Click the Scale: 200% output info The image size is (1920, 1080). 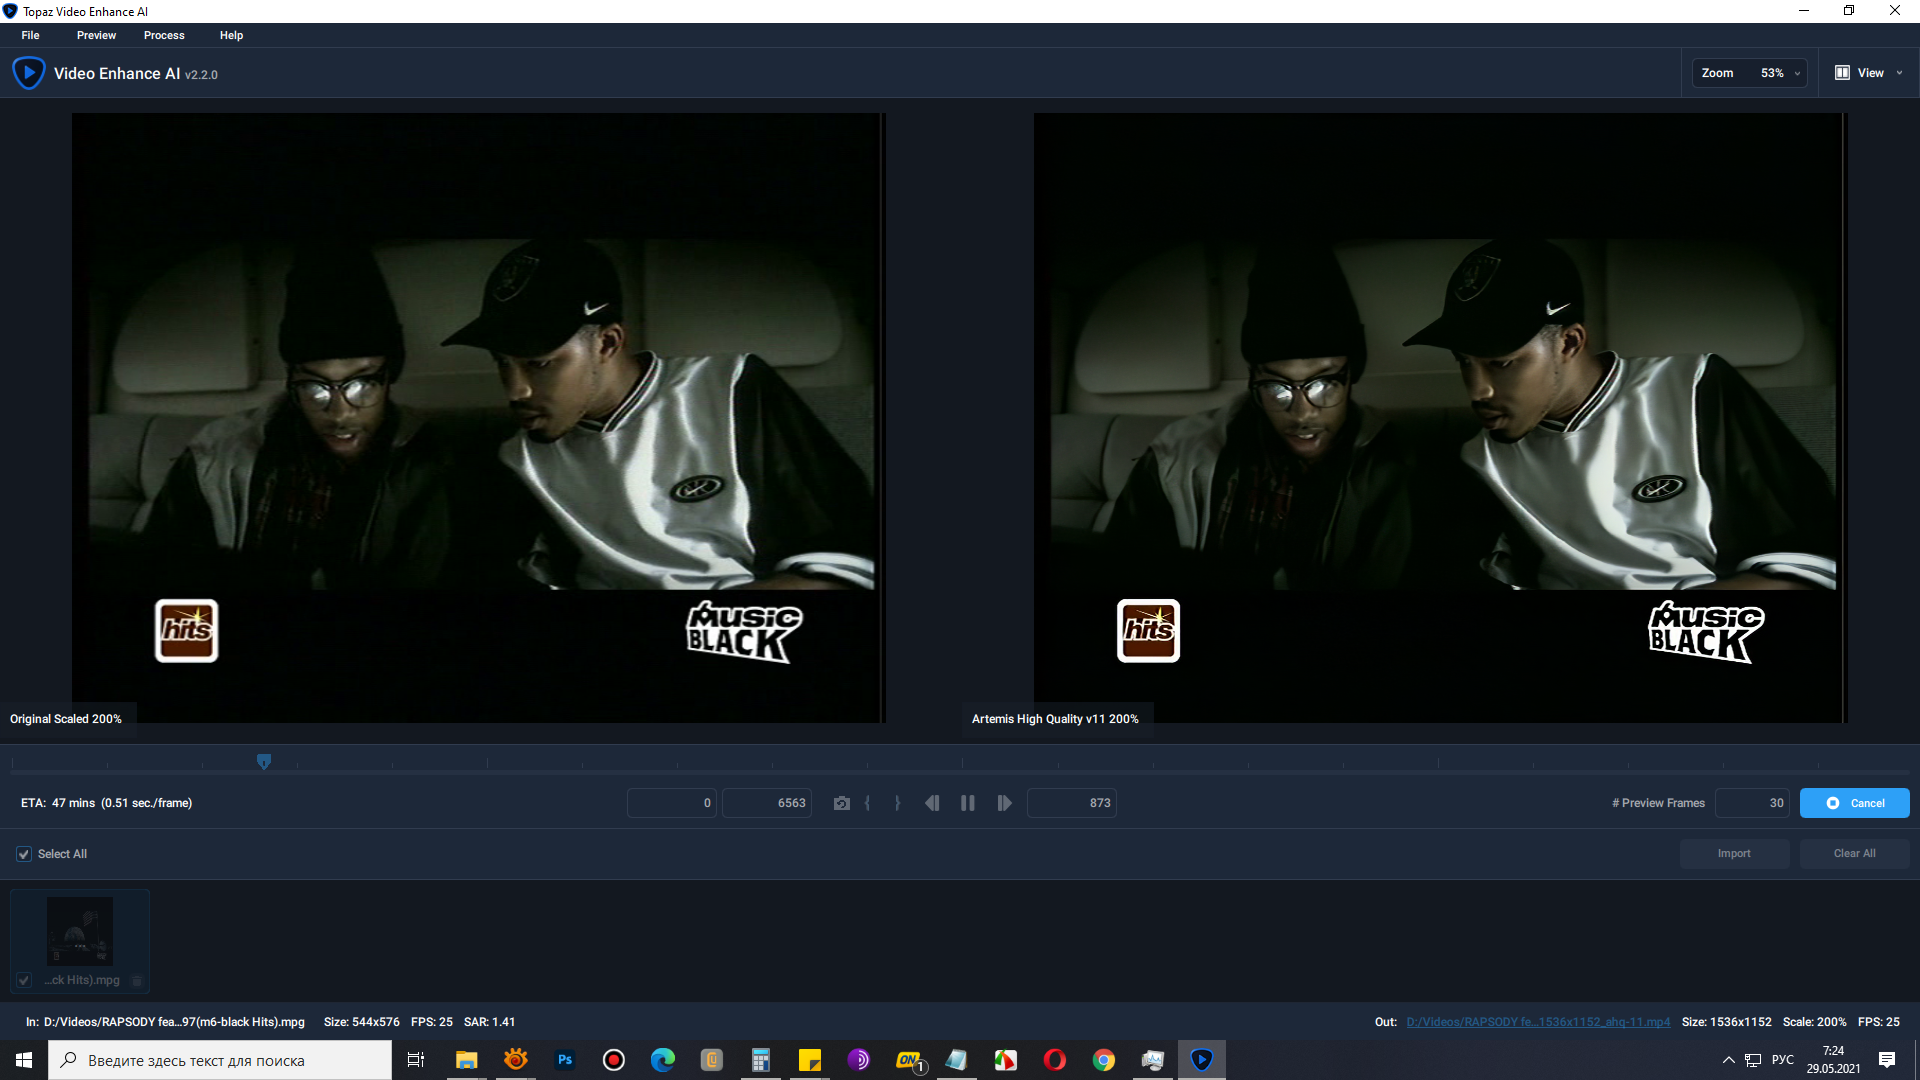(1814, 1022)
